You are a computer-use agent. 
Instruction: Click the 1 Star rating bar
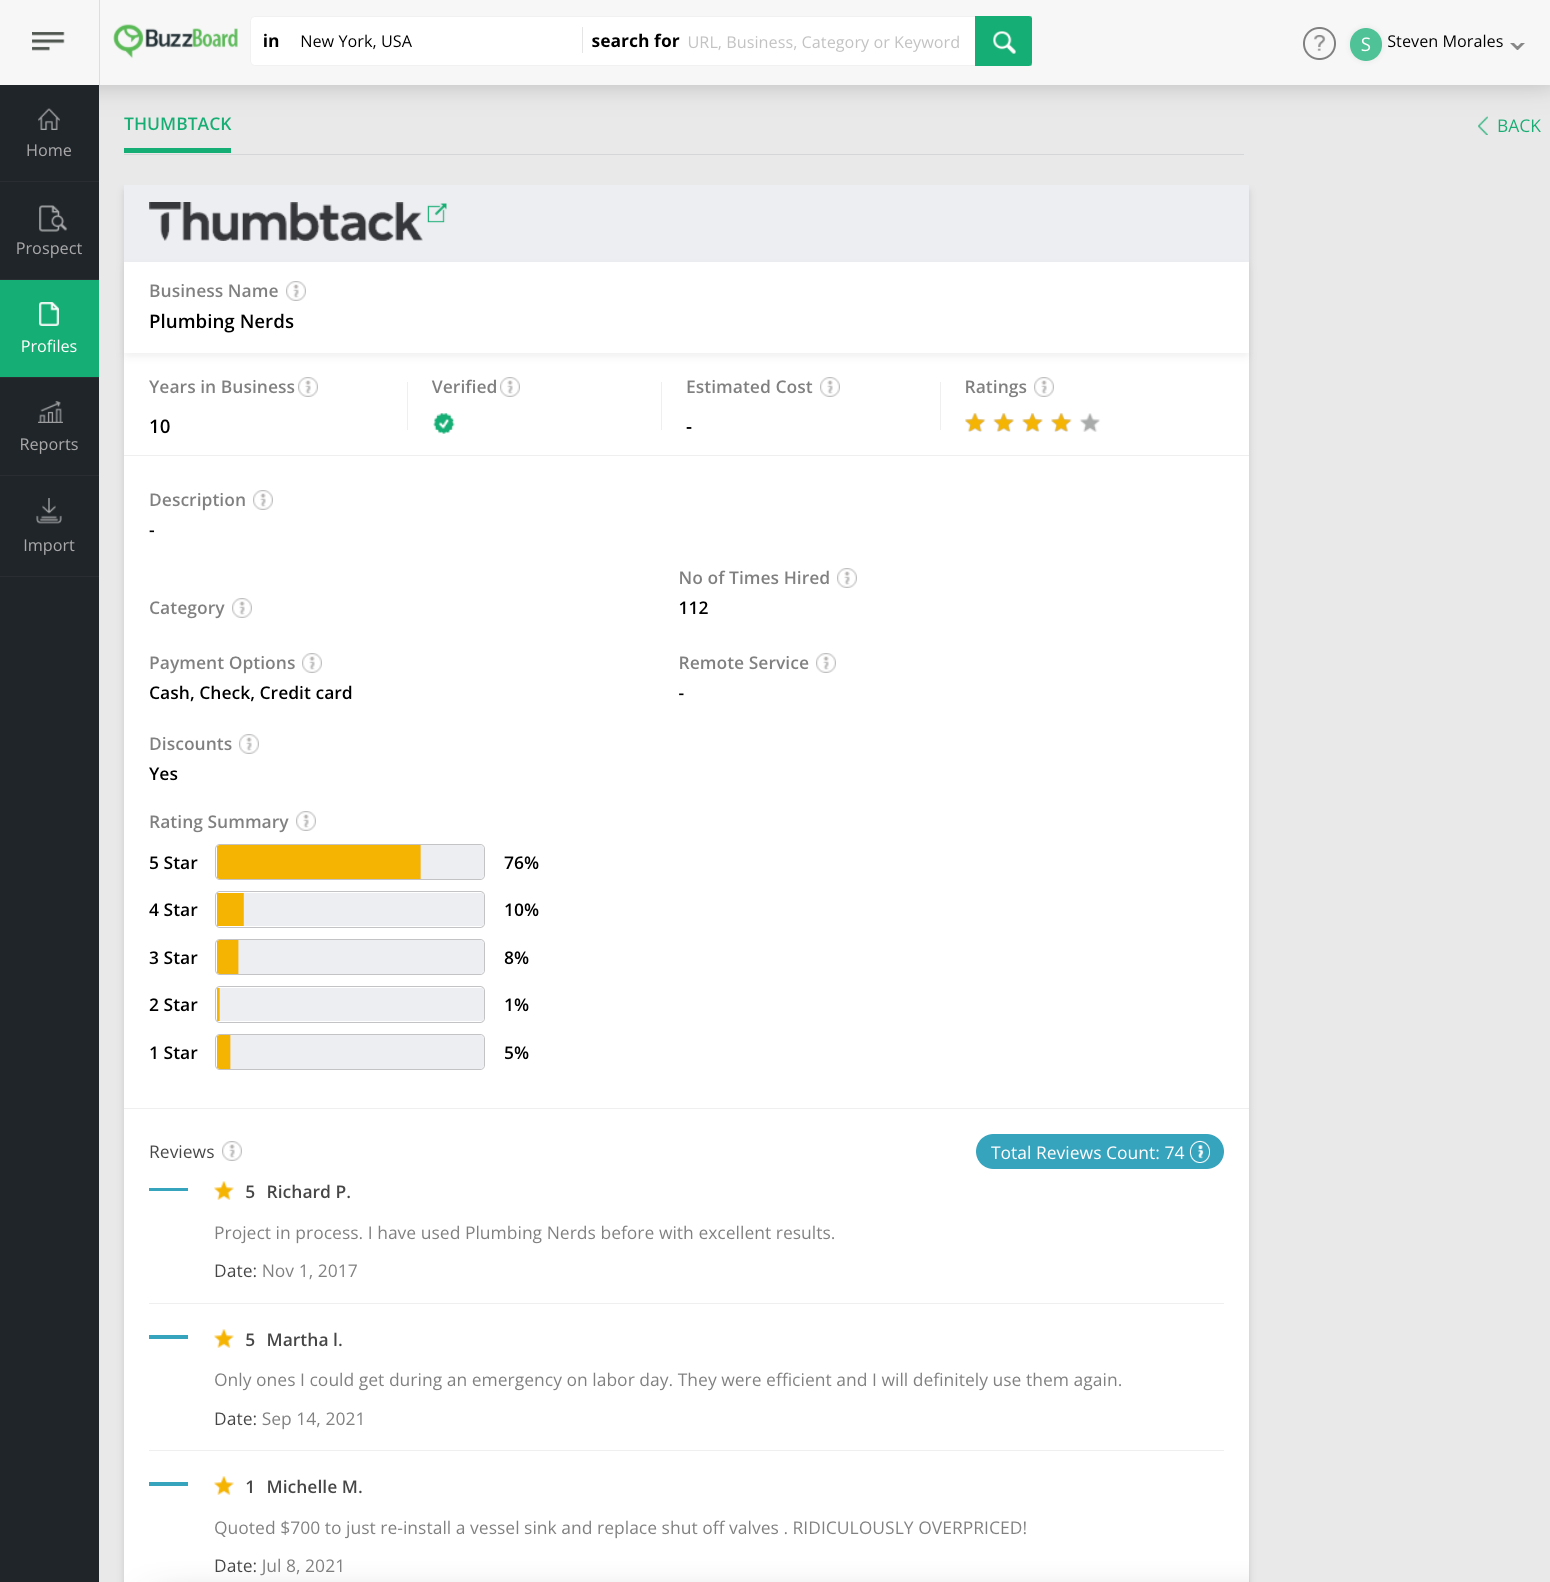tap(350, 1052)
